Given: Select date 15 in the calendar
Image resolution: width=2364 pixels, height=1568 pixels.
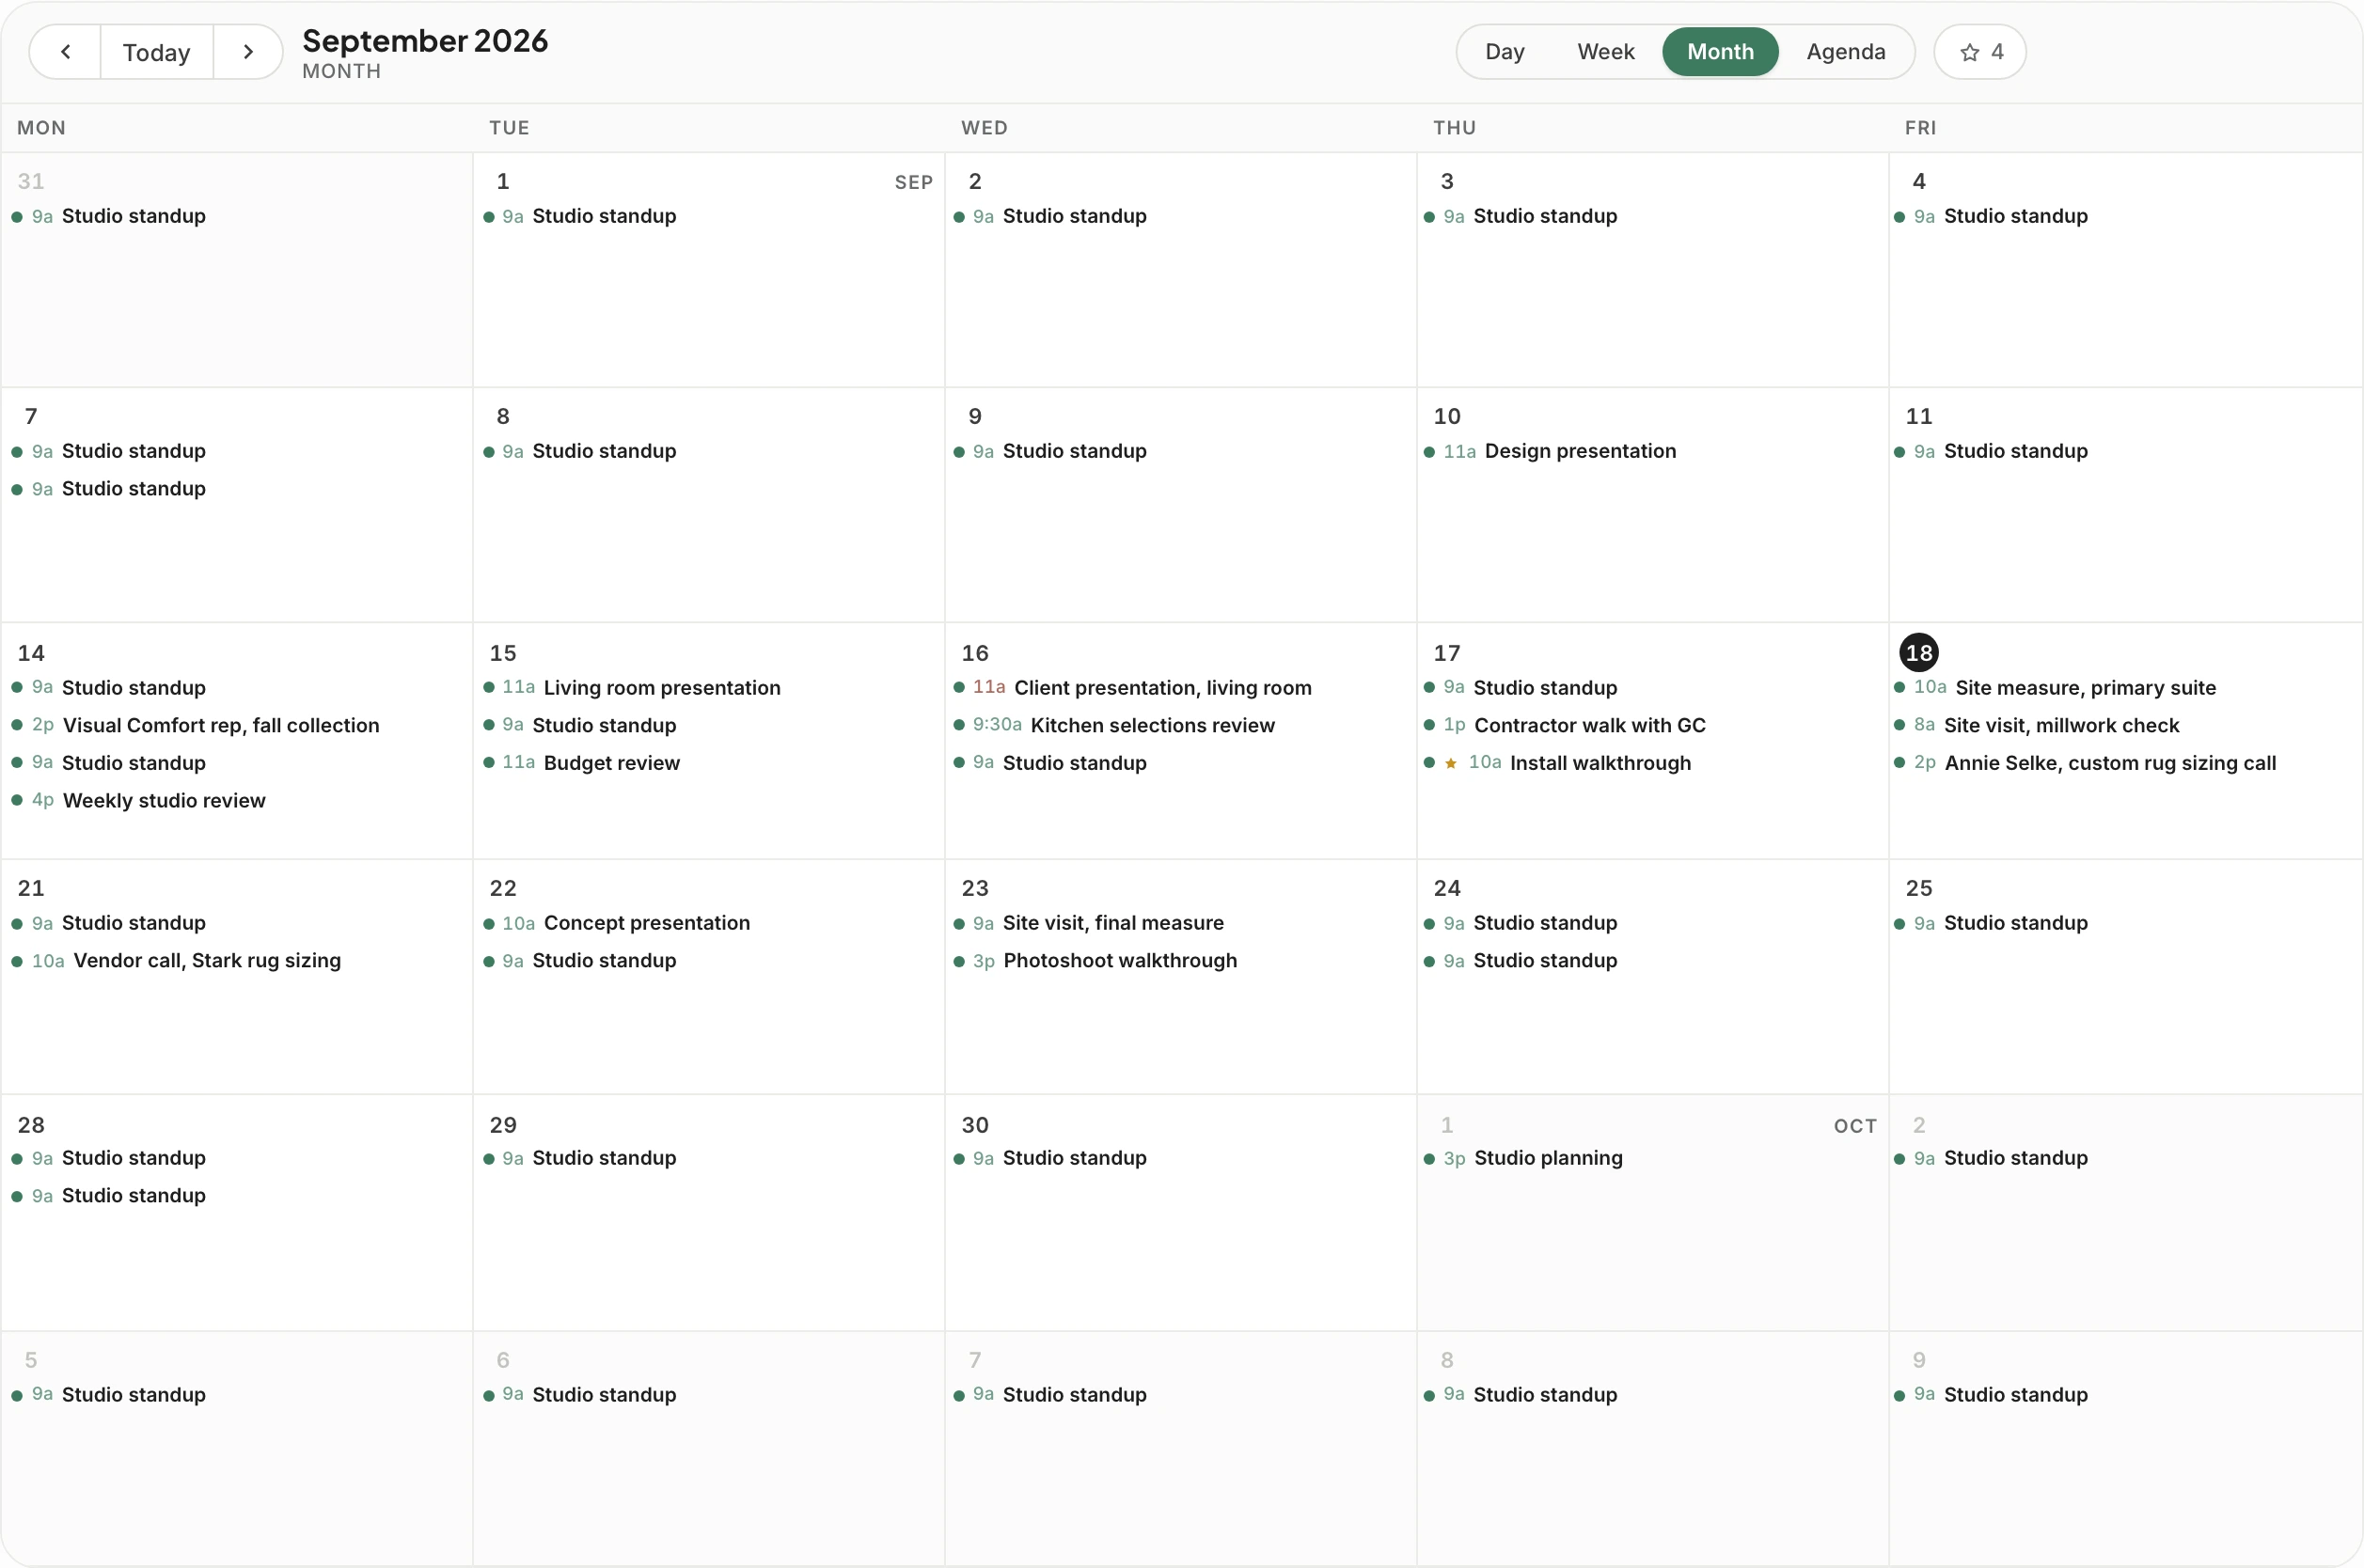Looking at the screenshot, I should click(502, 653).
